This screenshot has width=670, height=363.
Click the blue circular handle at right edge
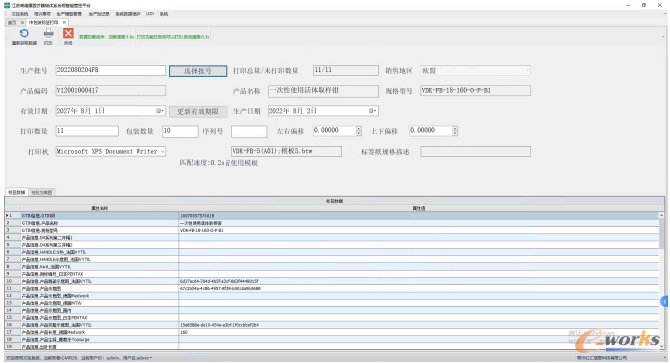[x=664, y=302]
